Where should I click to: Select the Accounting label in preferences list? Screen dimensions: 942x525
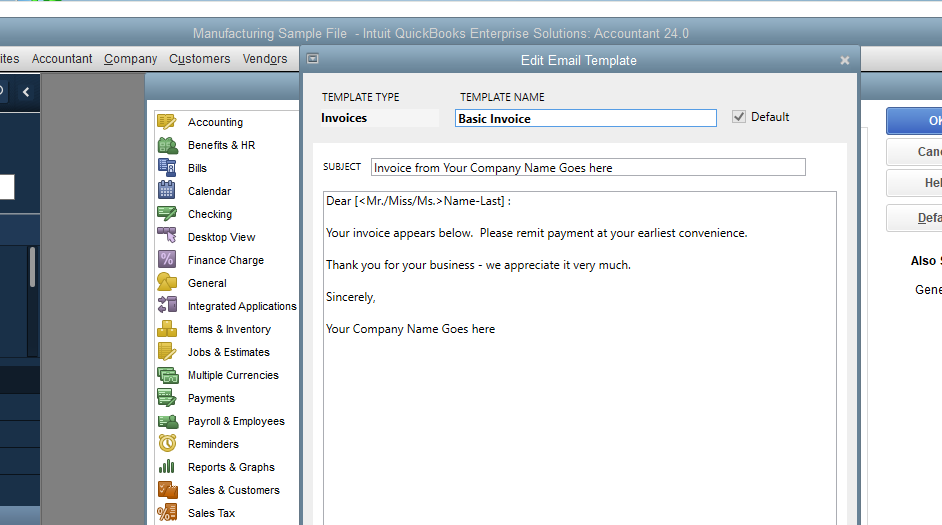point(216,122)
